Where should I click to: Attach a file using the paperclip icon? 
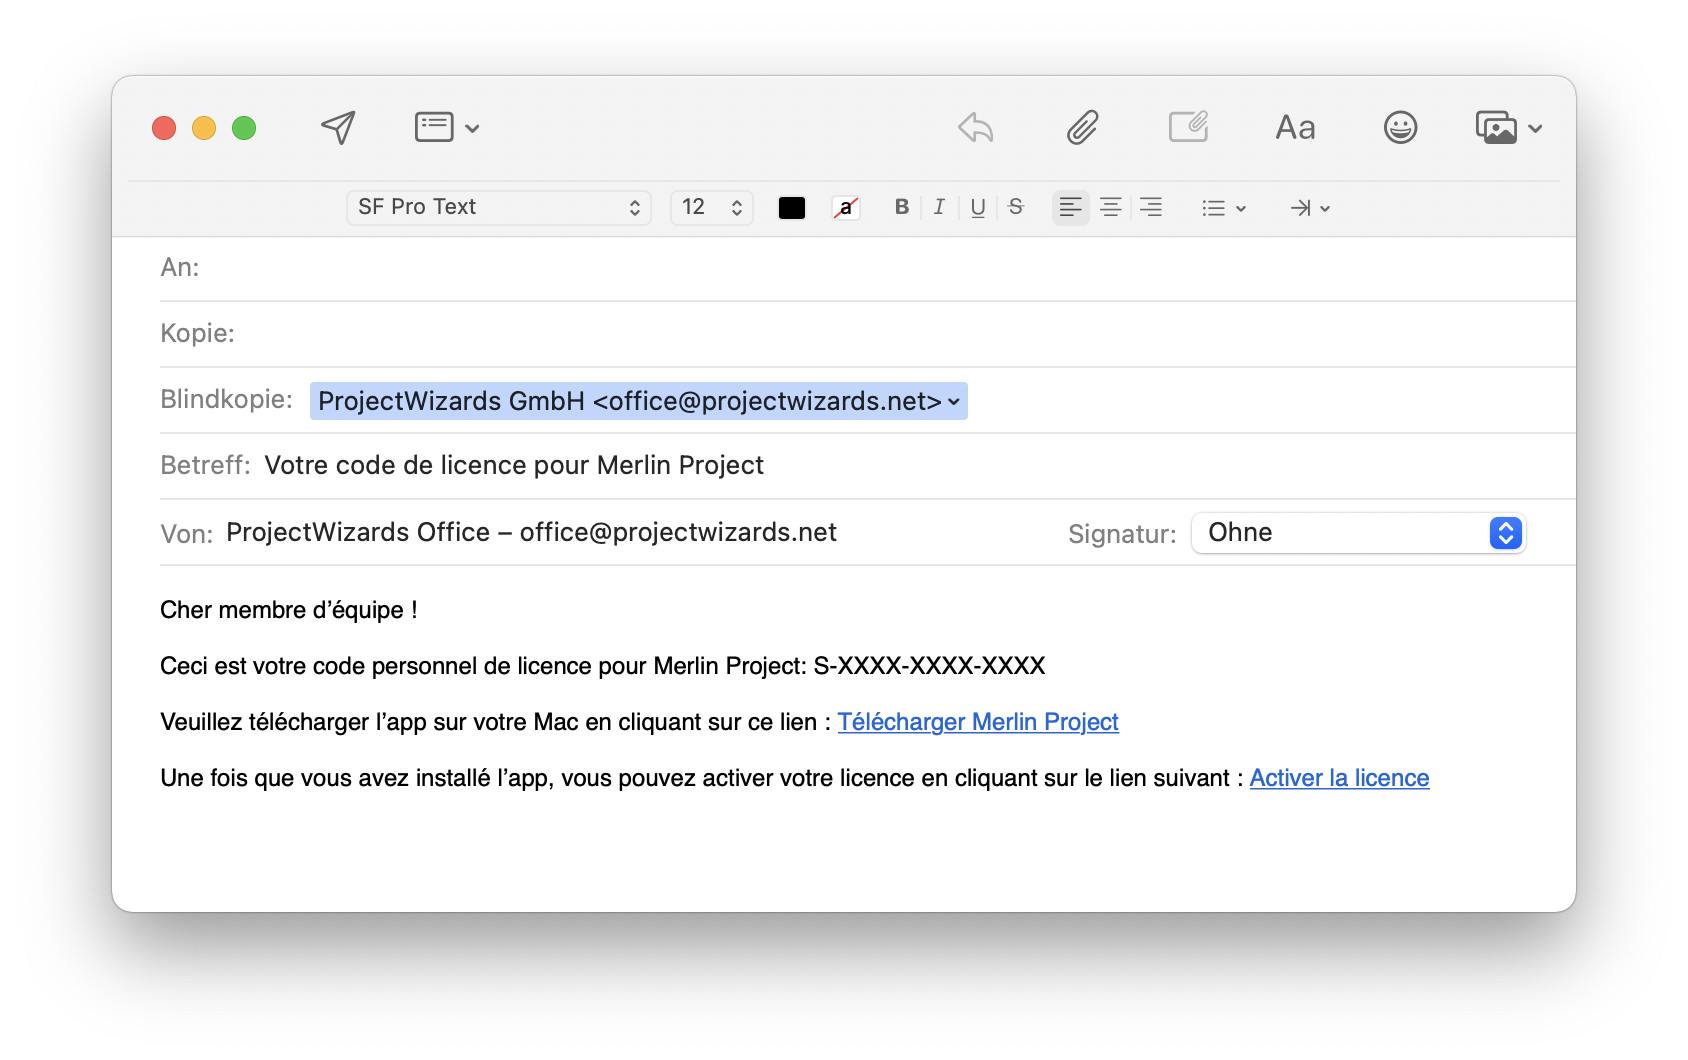[x=1081, y=127]
